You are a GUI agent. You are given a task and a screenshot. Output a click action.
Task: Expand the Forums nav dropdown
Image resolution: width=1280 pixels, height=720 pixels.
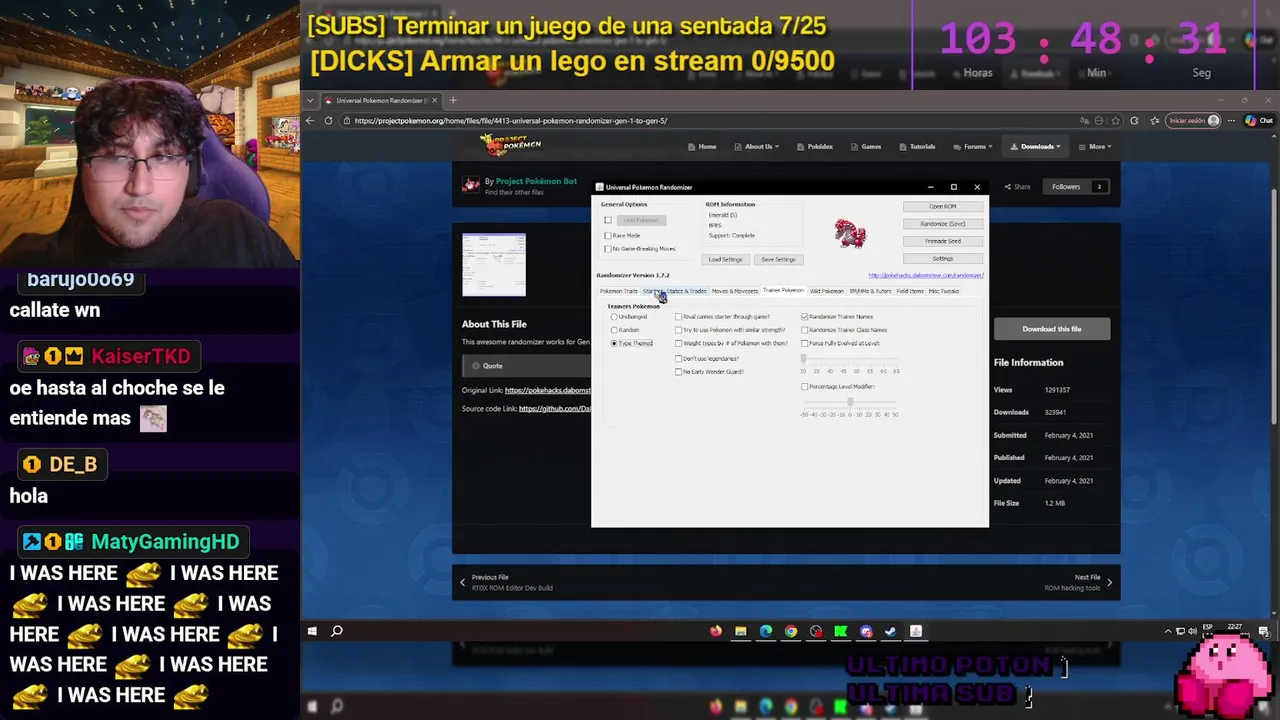pyautogui.click(x=973, y=147)
